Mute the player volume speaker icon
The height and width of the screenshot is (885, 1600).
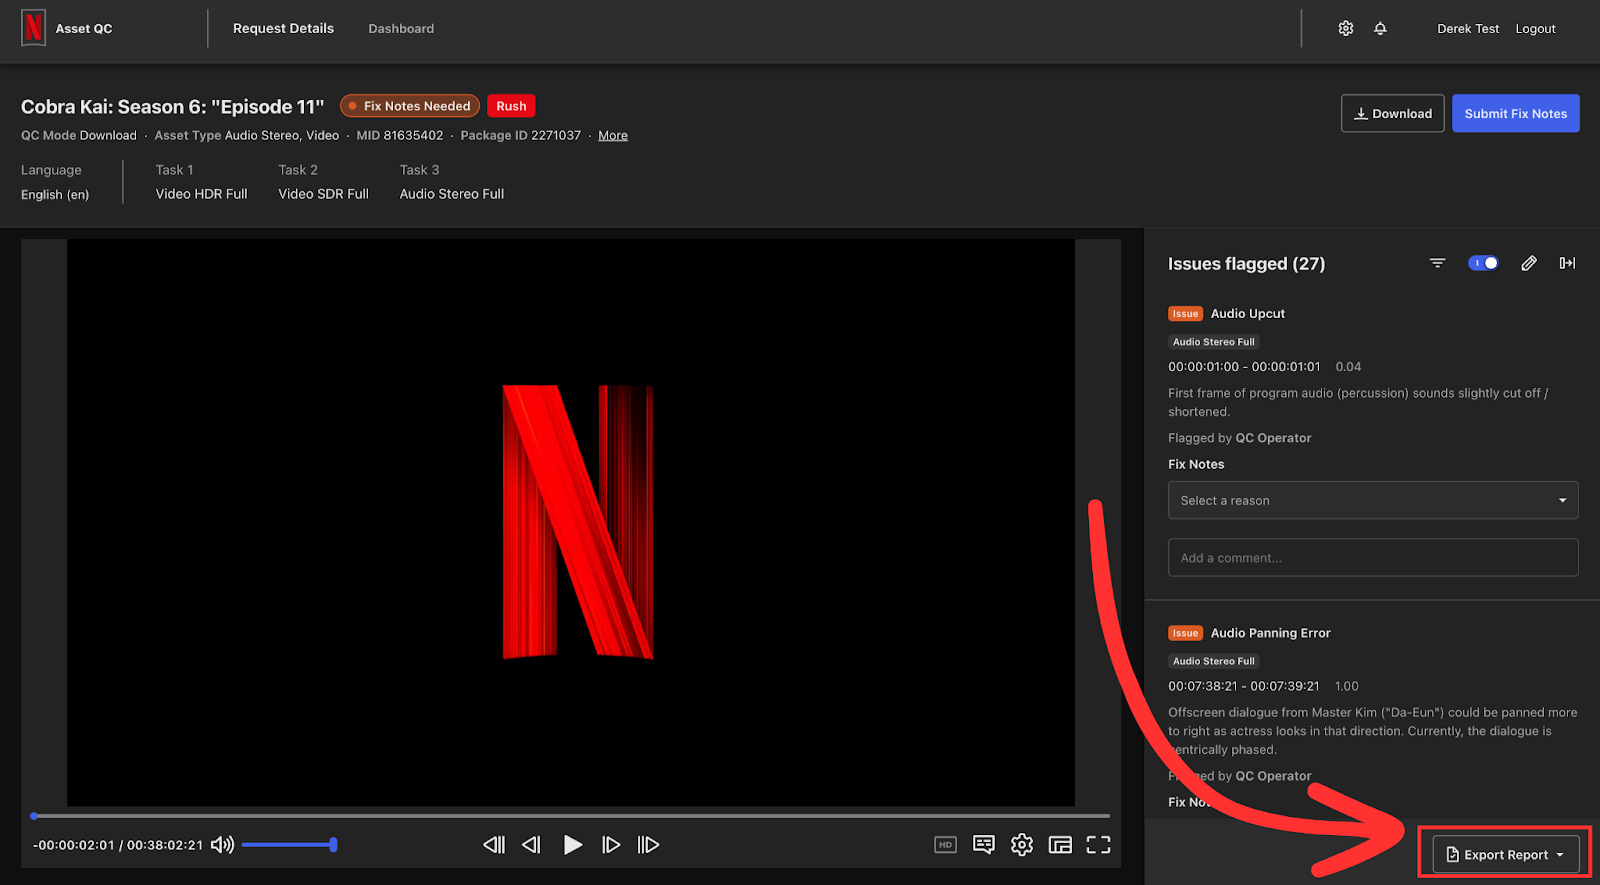pyautogui.click(x=222, y=845)
